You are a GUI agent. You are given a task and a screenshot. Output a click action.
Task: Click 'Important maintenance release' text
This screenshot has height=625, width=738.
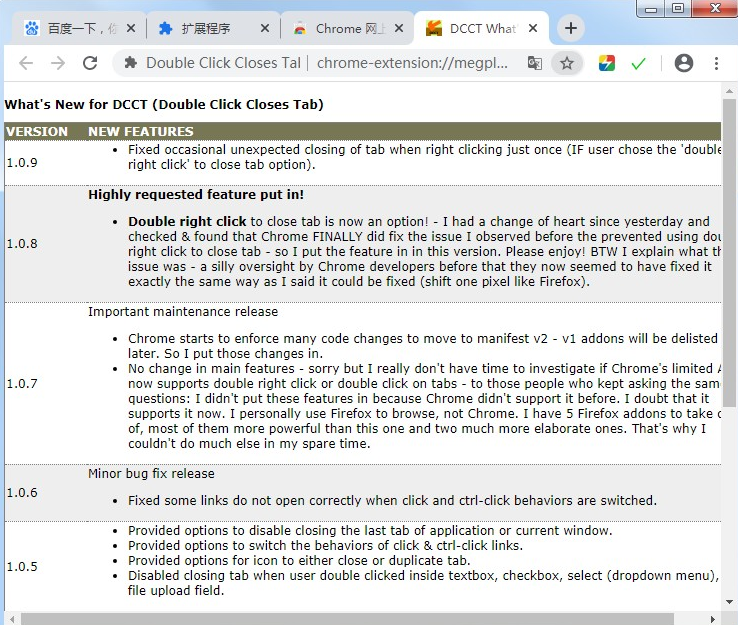[x=183, y=312]
